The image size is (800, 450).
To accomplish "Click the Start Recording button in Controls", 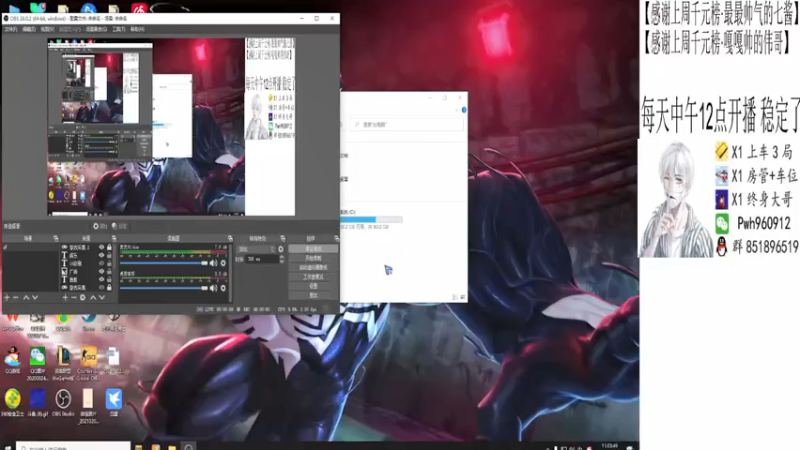I will pyautogui.click(x=313, y=258).
